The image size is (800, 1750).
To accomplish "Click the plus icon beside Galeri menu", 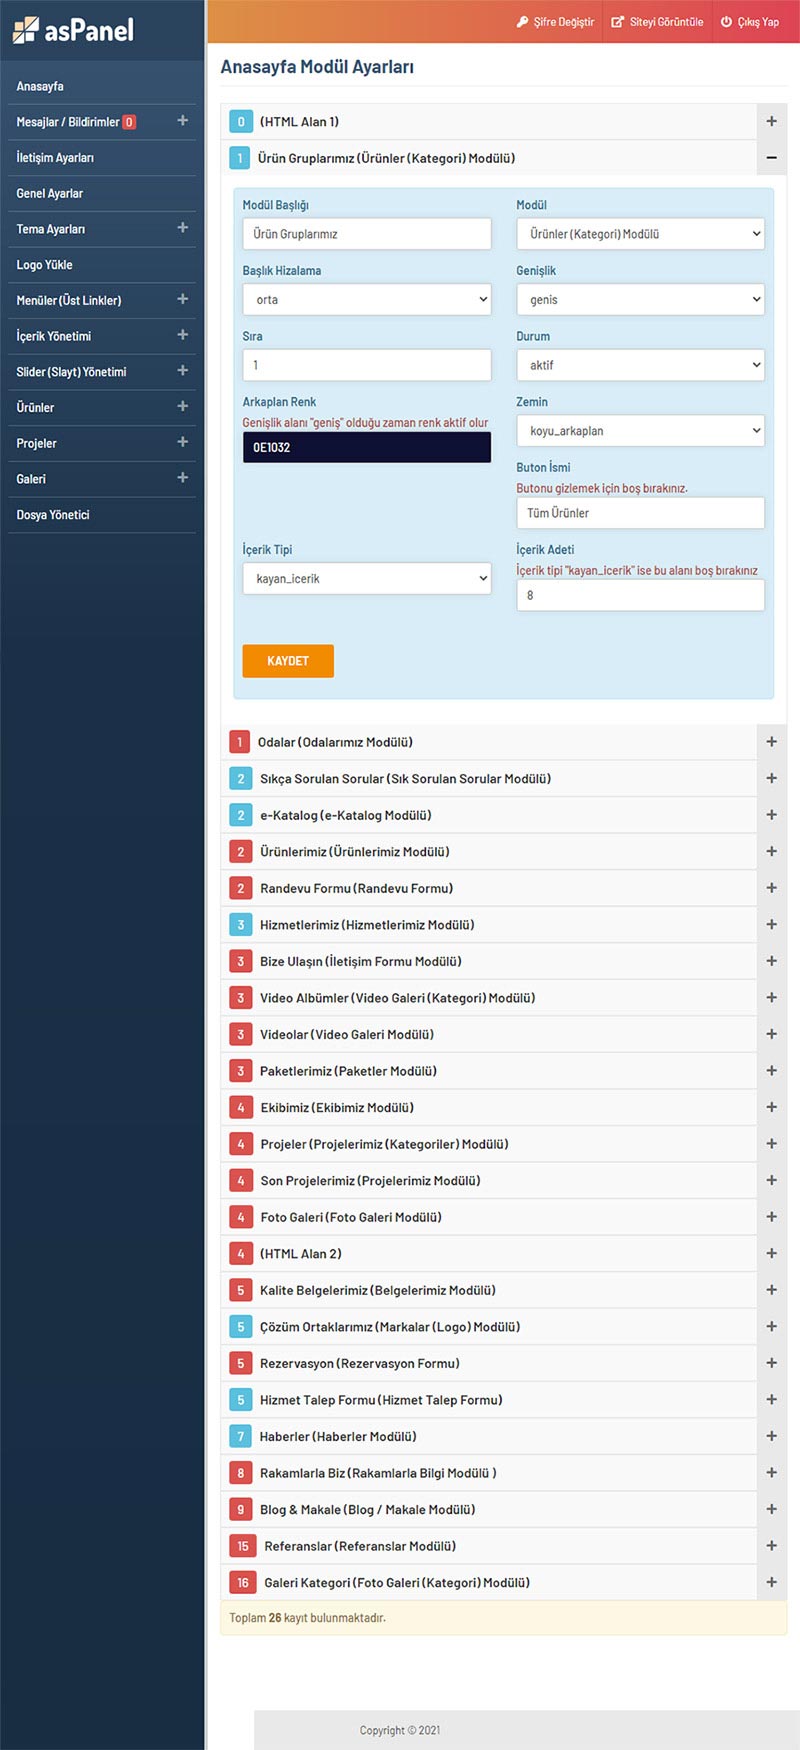I will 182,478.
